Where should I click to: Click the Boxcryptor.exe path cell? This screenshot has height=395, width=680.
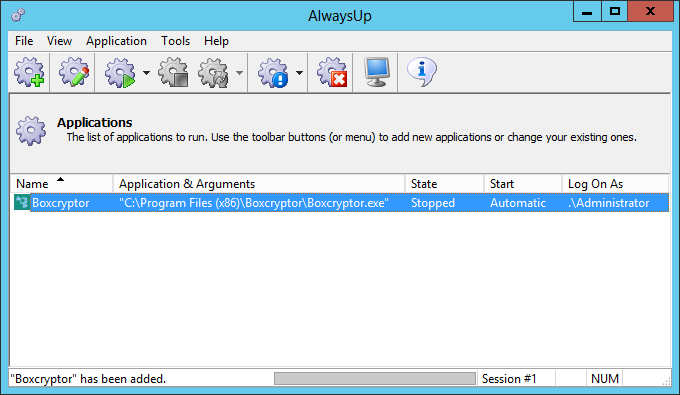254,203
